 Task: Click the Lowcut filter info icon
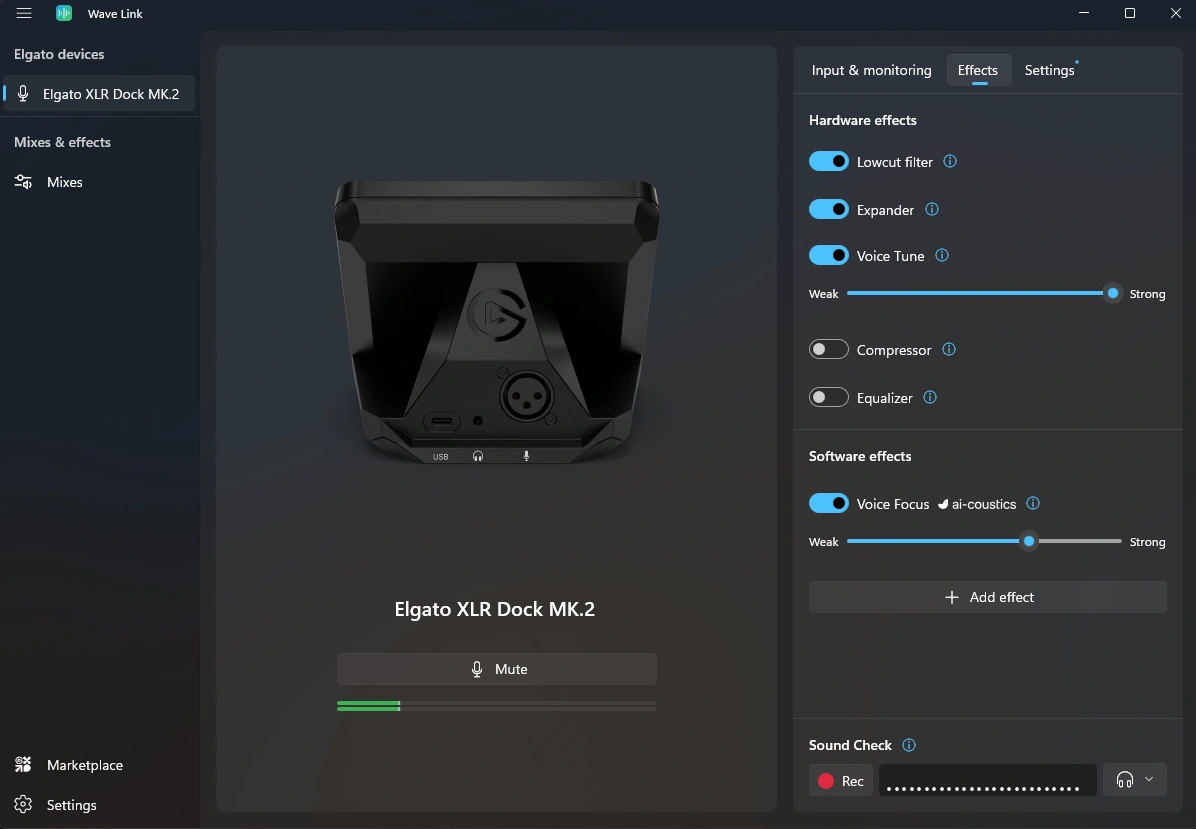[x=950, y=161]
